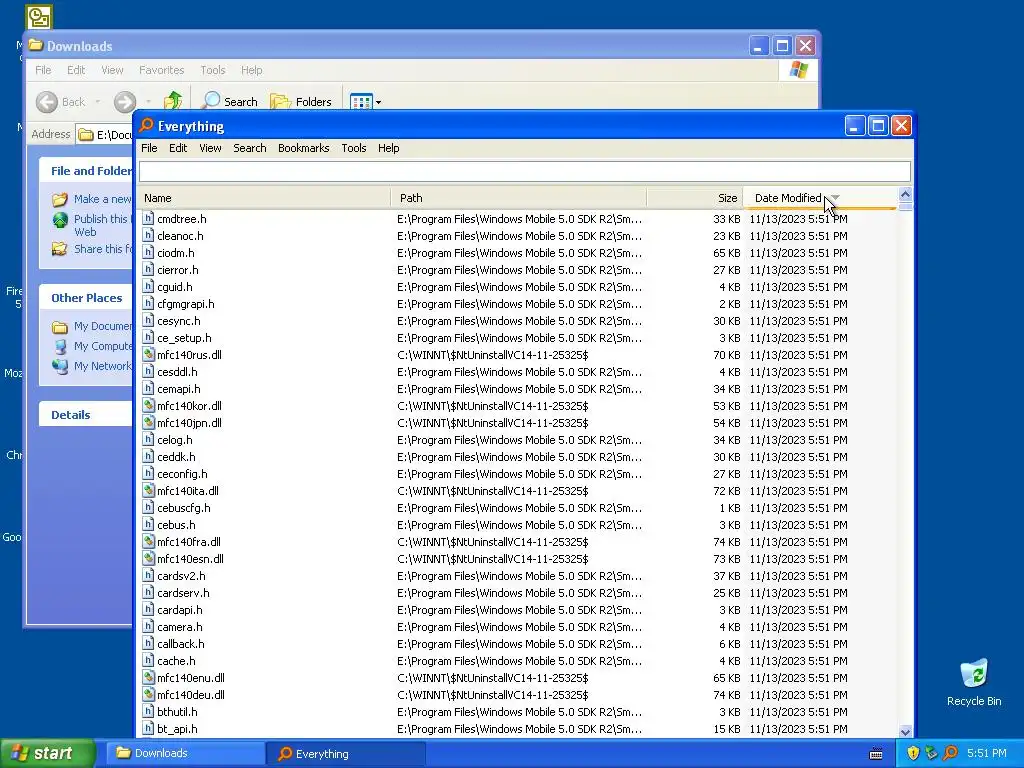Image resolution: width=1024 pixels, height=768 pixels.
Task: Open the File menu in Downloads window
Action: point(43,70)
